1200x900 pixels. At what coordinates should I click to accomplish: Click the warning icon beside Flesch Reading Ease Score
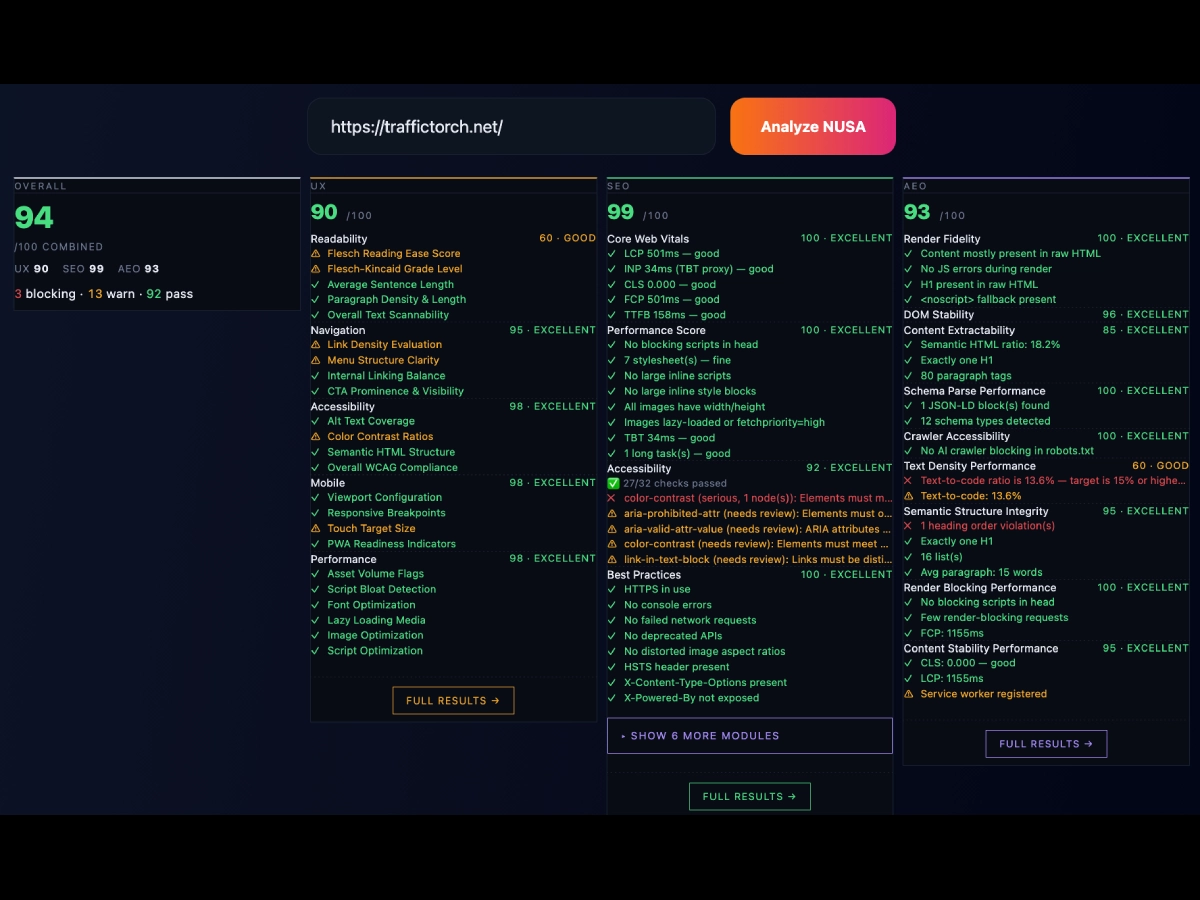316,254
